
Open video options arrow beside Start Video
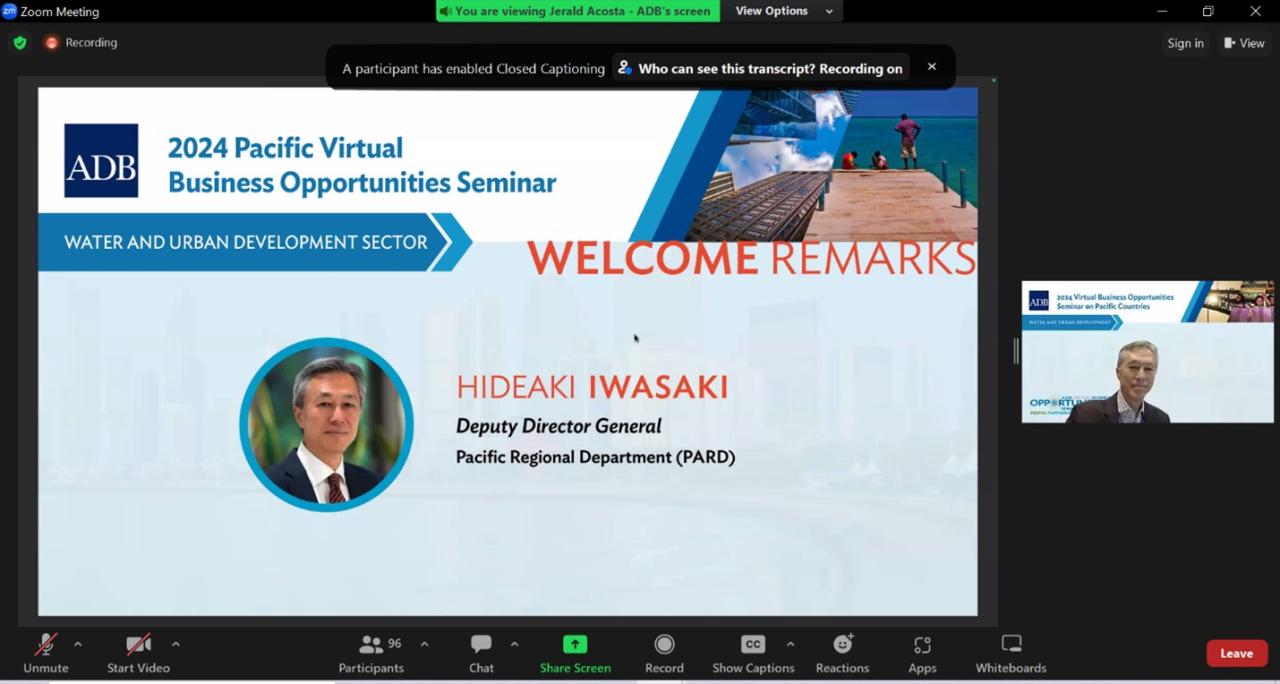coord(176,644)
